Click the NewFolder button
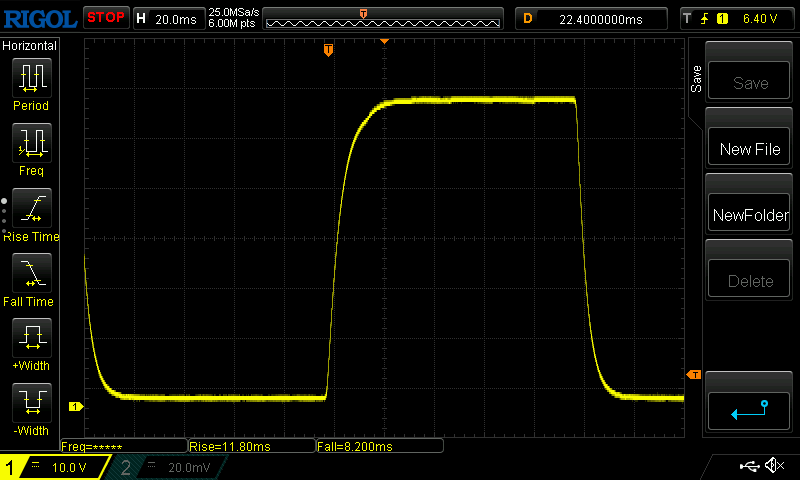 pos(749,213)
